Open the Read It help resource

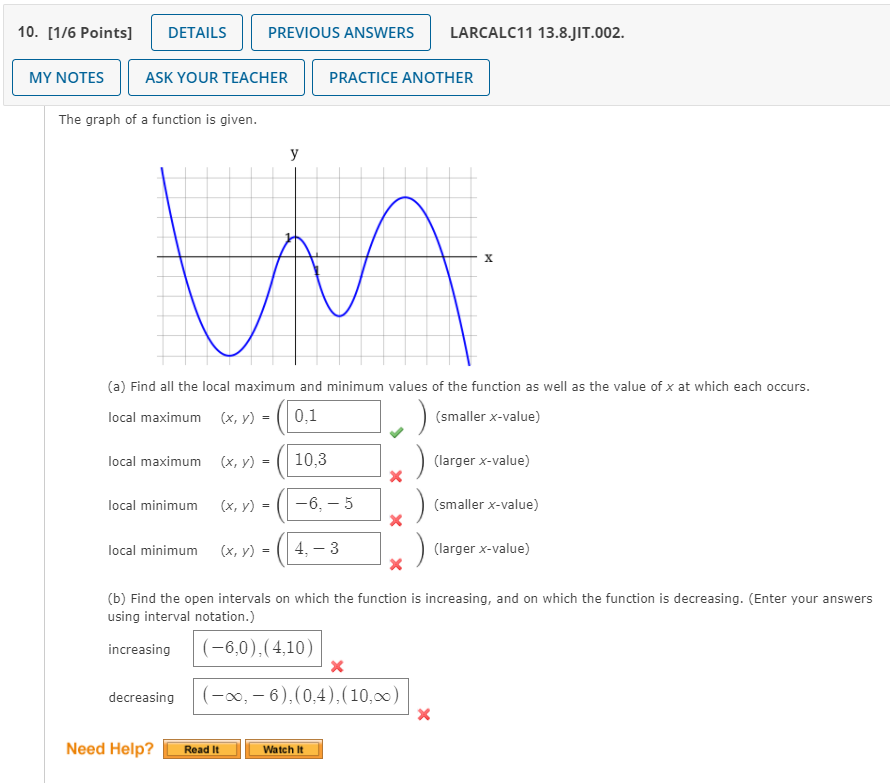[x=202, y=748]
